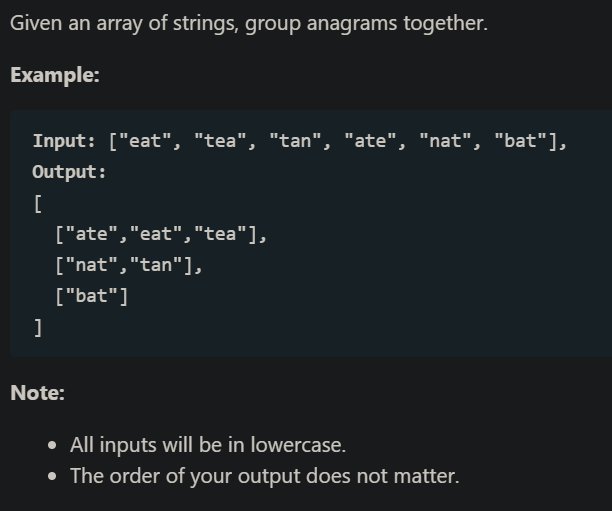Click "tan" string in the Input line
This screenshot has width=612, height=511.
click(294, 141)
